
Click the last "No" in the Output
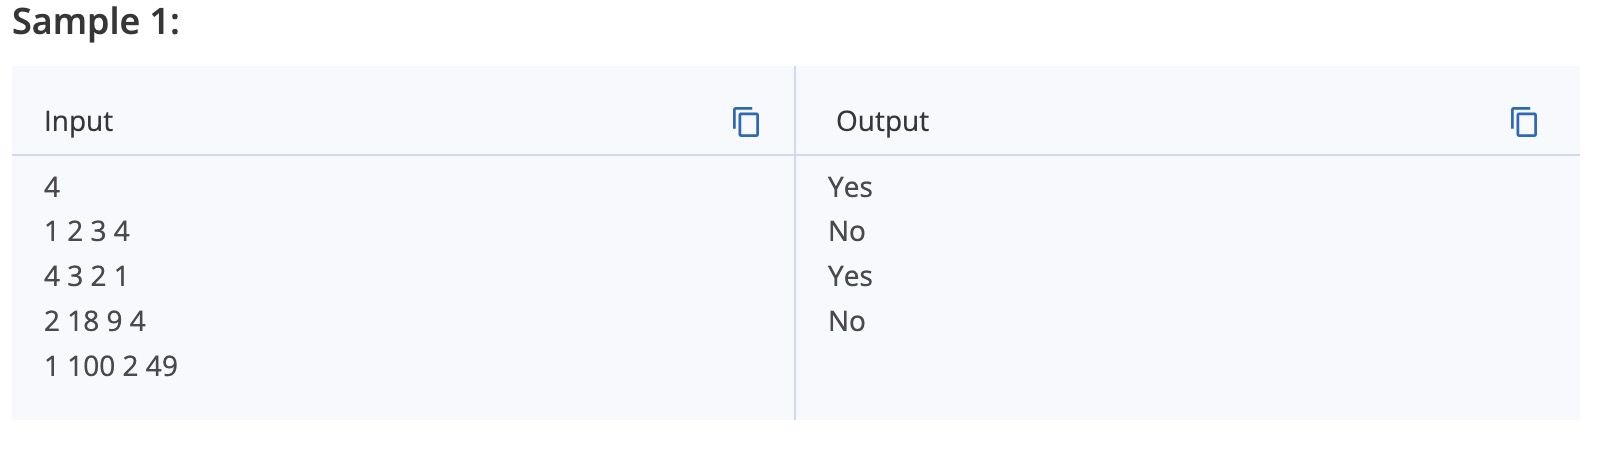pyautogui.click(x=847, y=322)
